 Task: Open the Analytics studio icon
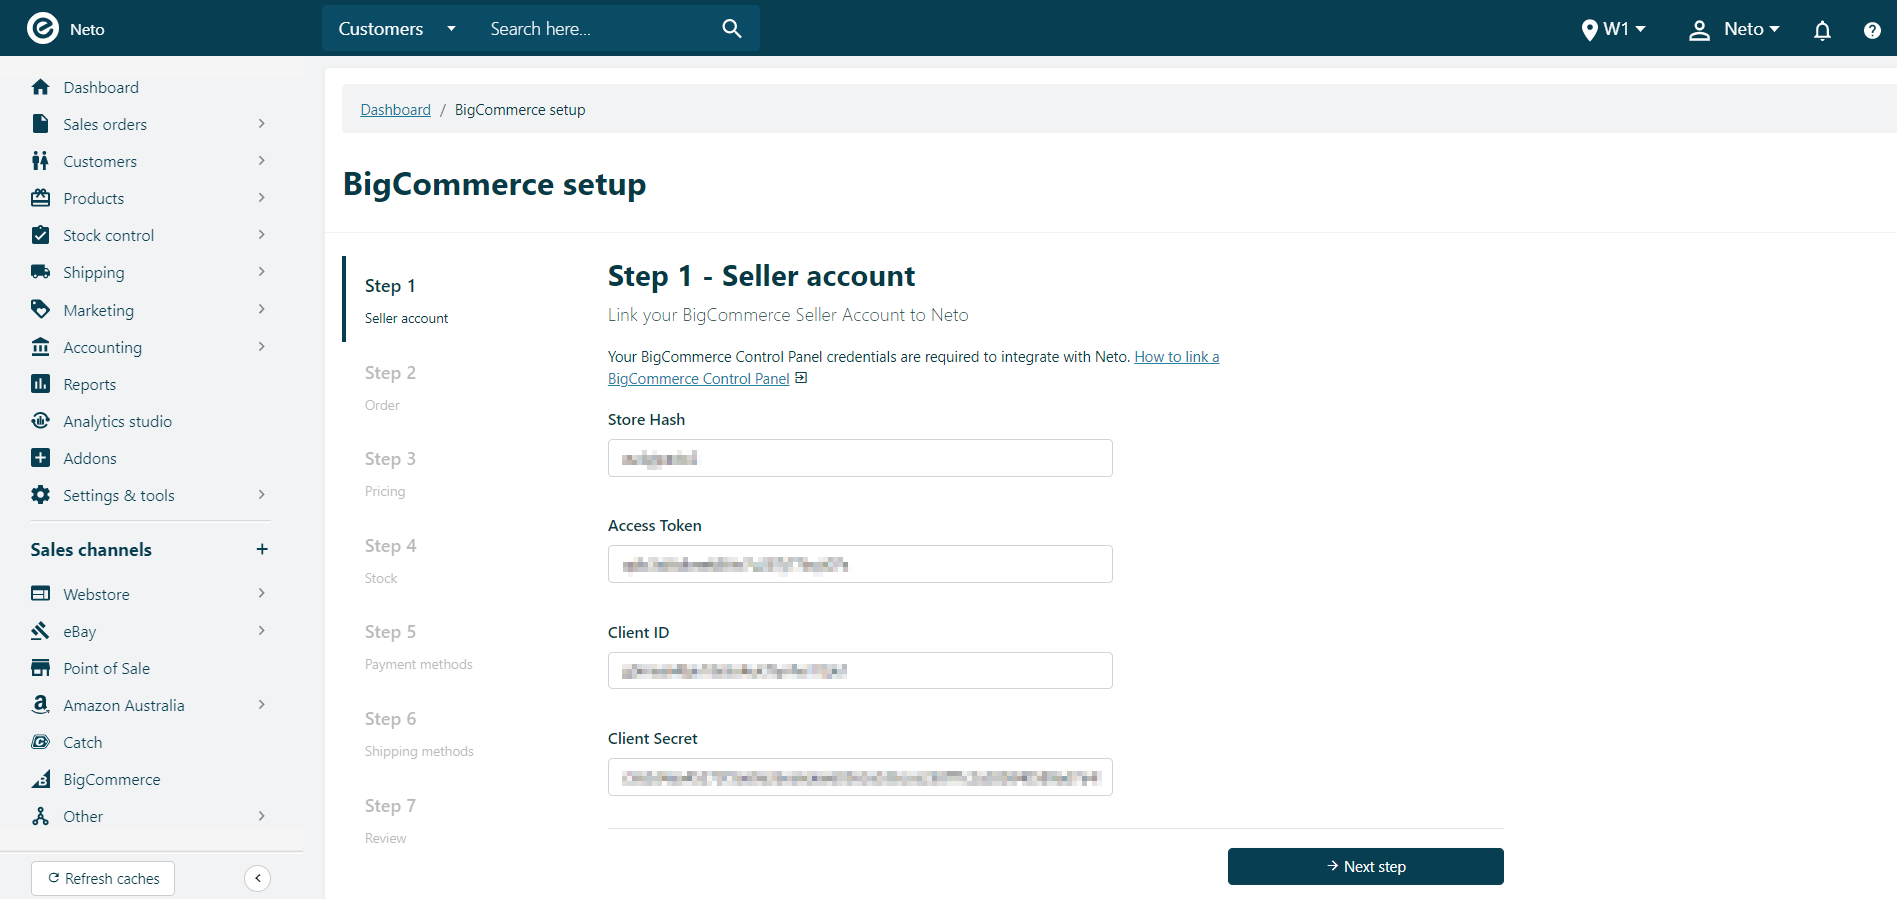point(41,421)
